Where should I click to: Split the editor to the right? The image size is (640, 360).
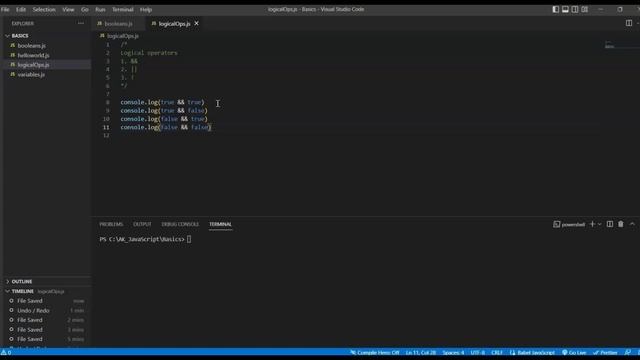(629, 23)
